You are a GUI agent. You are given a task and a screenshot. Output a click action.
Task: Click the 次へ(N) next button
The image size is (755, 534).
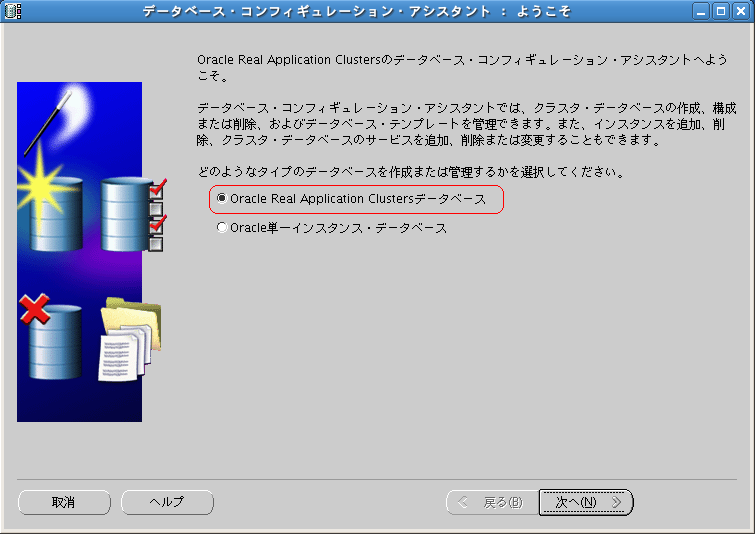pos(586,502)
